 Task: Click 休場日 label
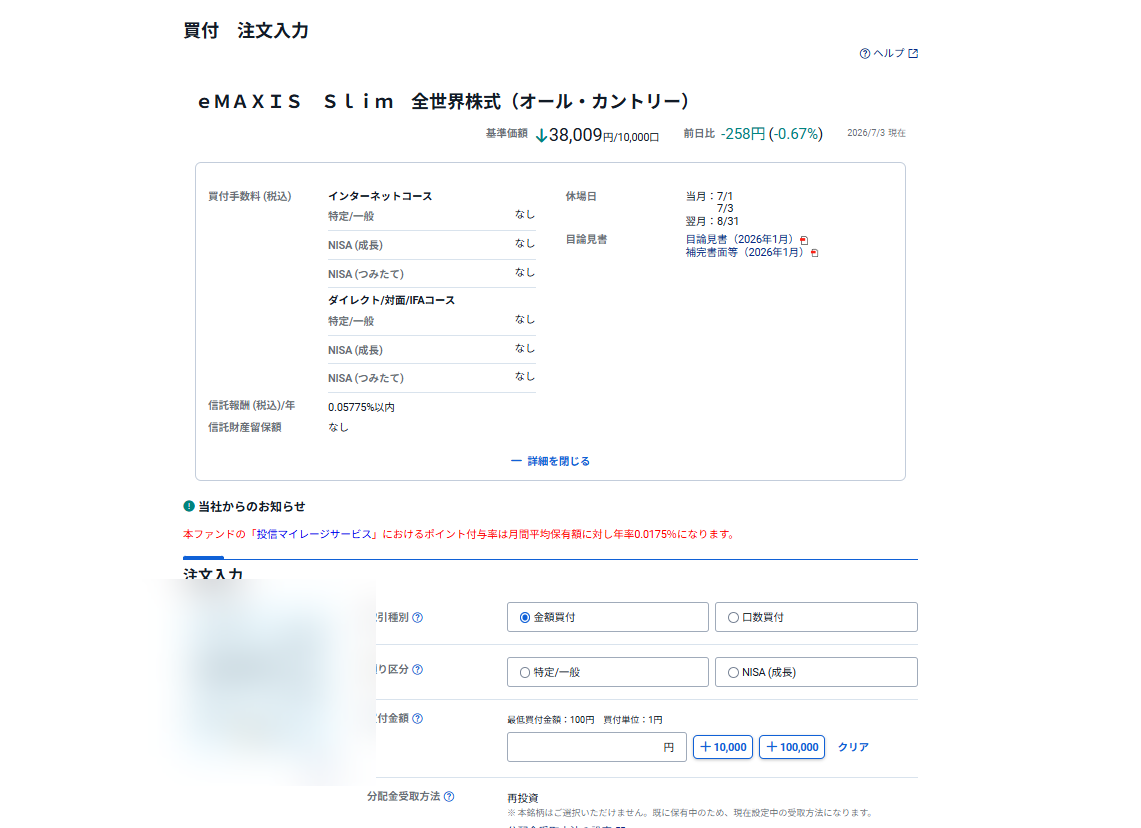581,196
